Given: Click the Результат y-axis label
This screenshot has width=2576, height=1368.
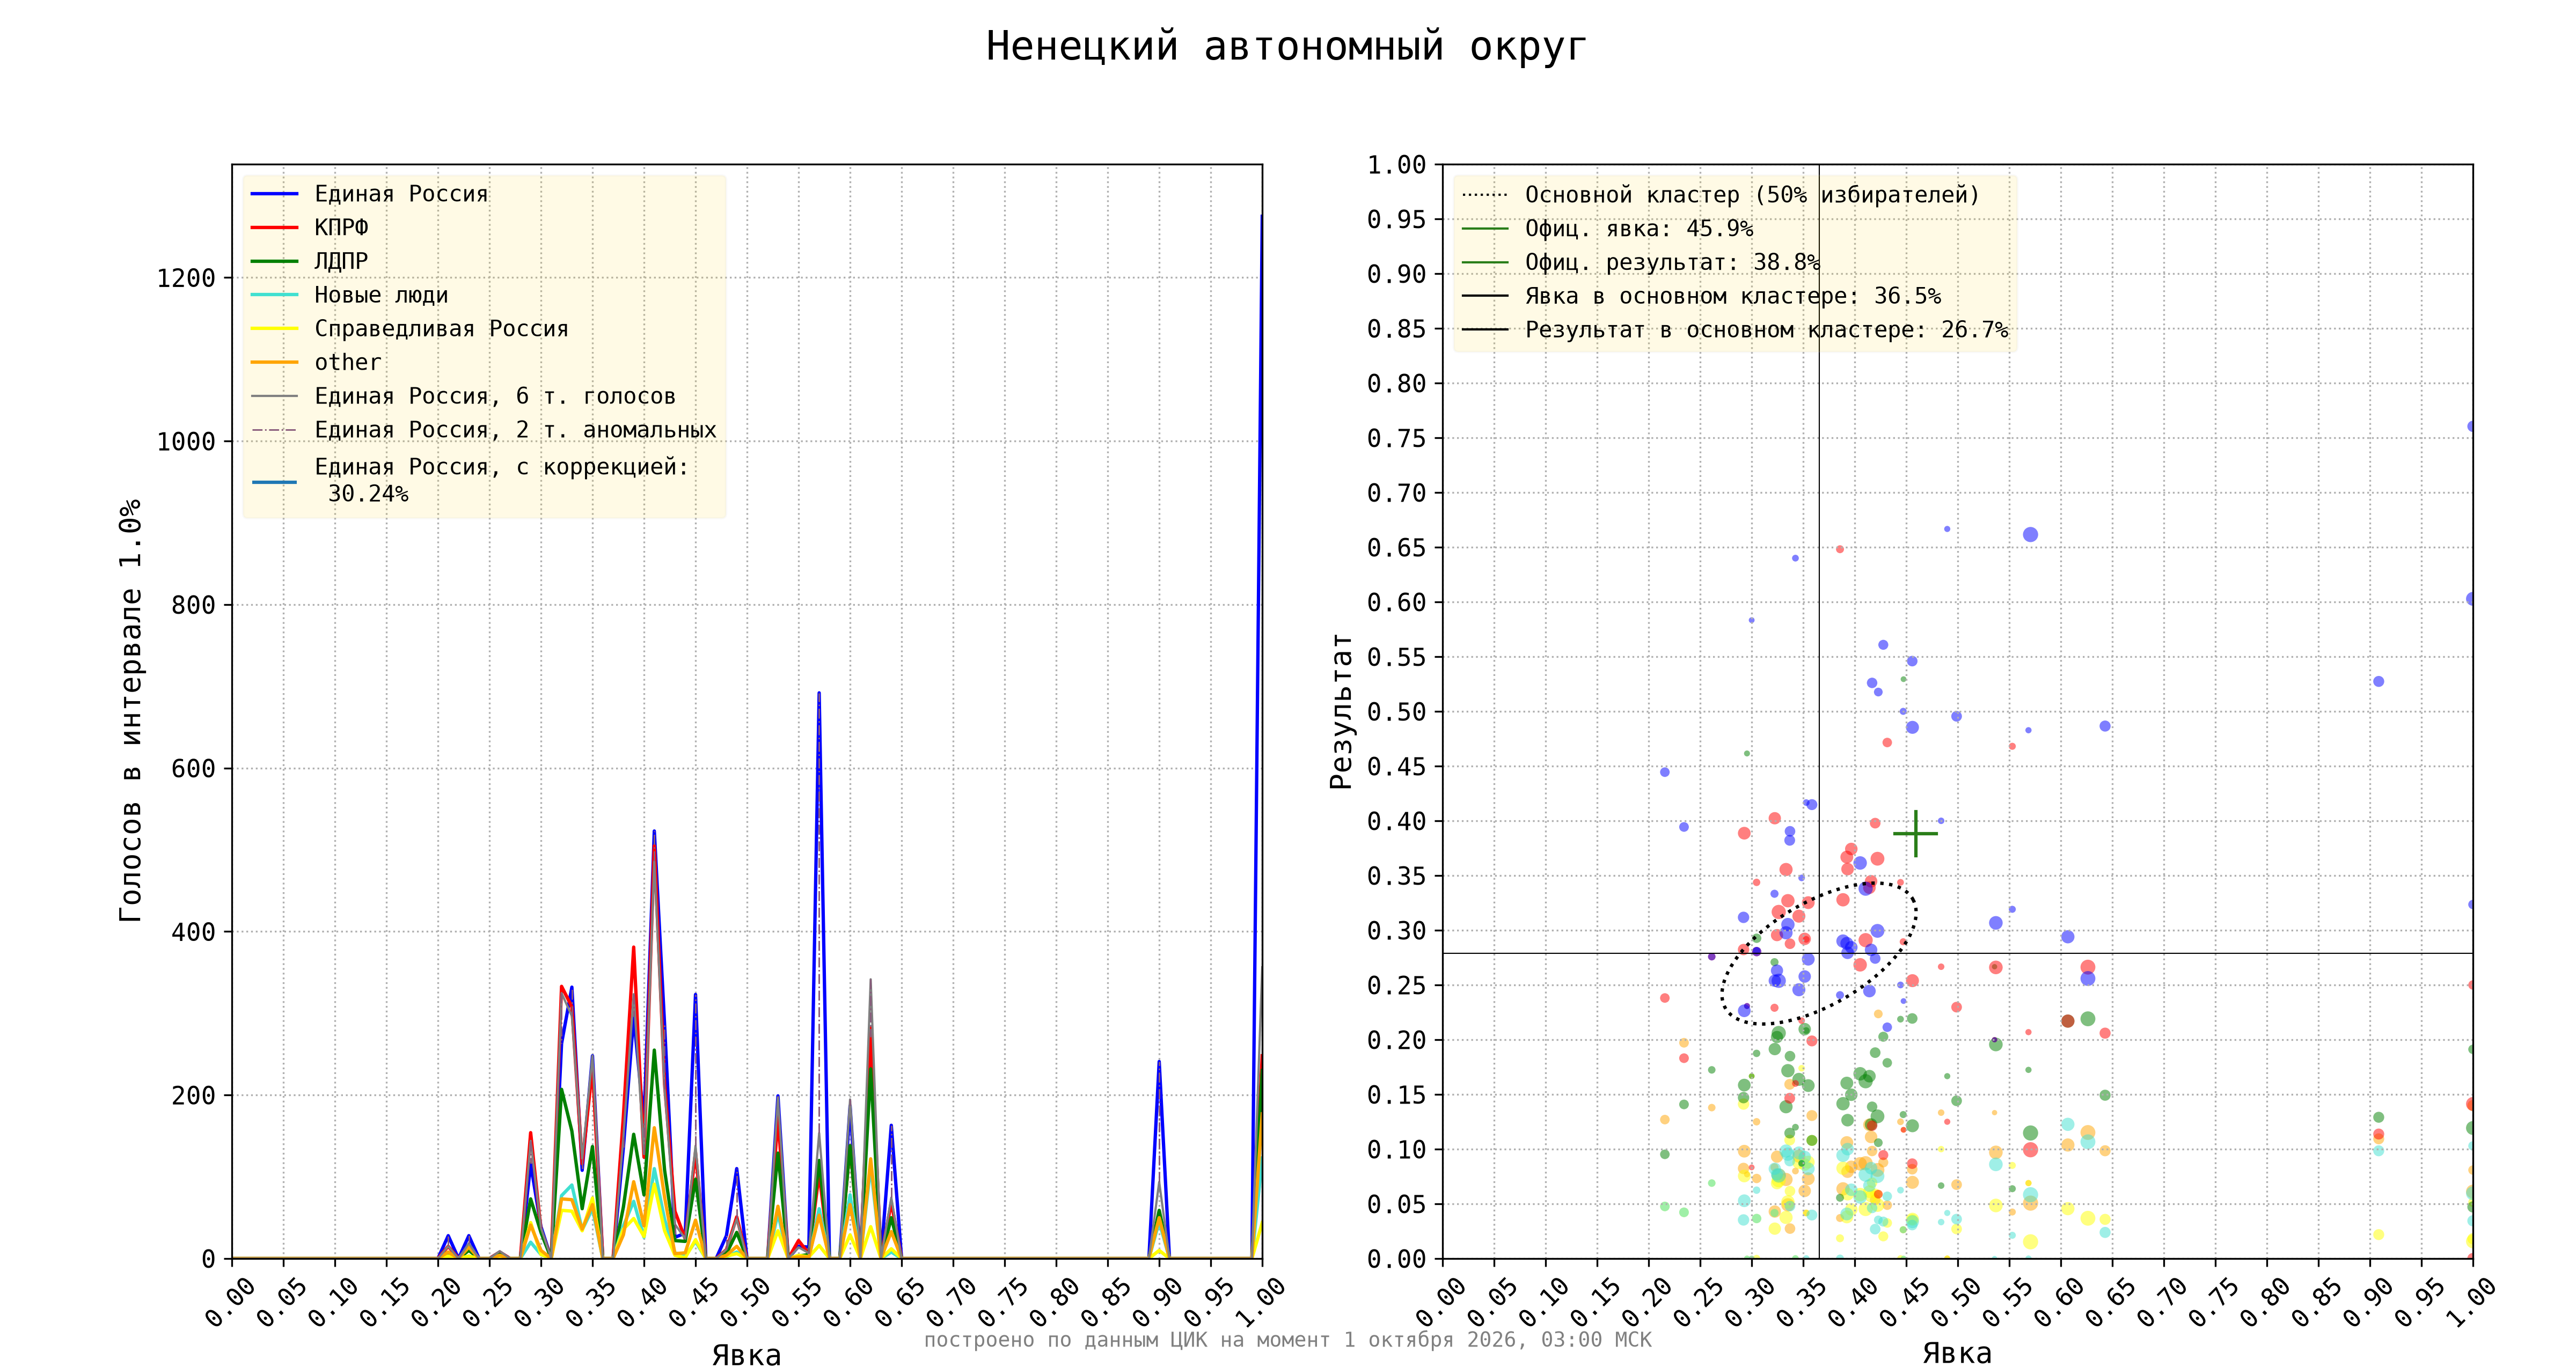Looking at the screenshot, I should (x=1341, y=711).
